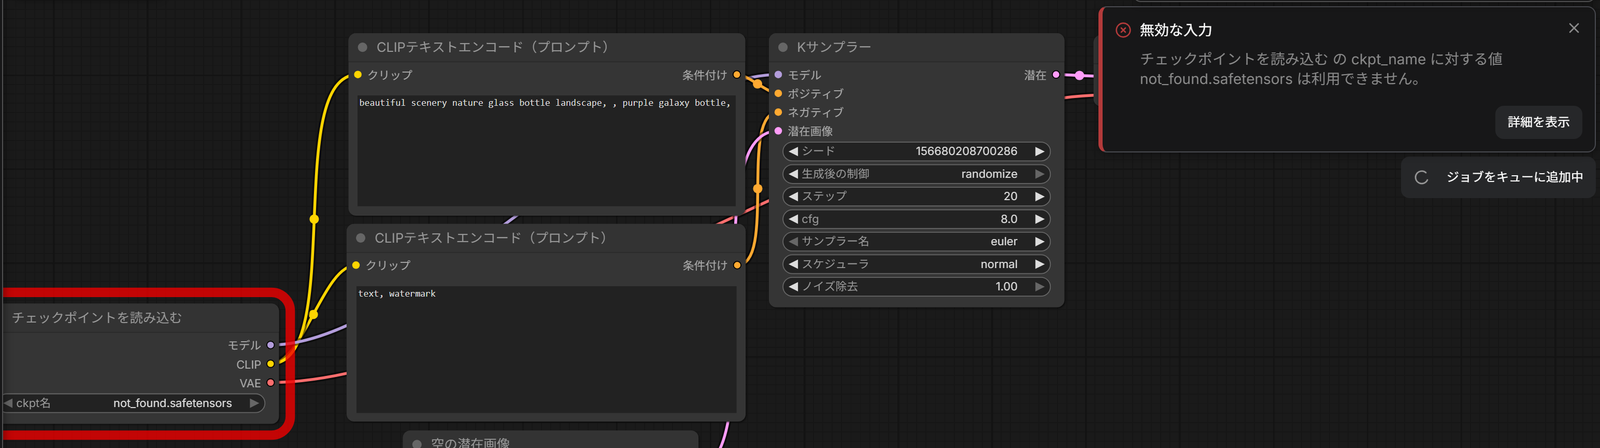
Task: Lower the cfg value using left arrow
Action: [x=793, y=219]
